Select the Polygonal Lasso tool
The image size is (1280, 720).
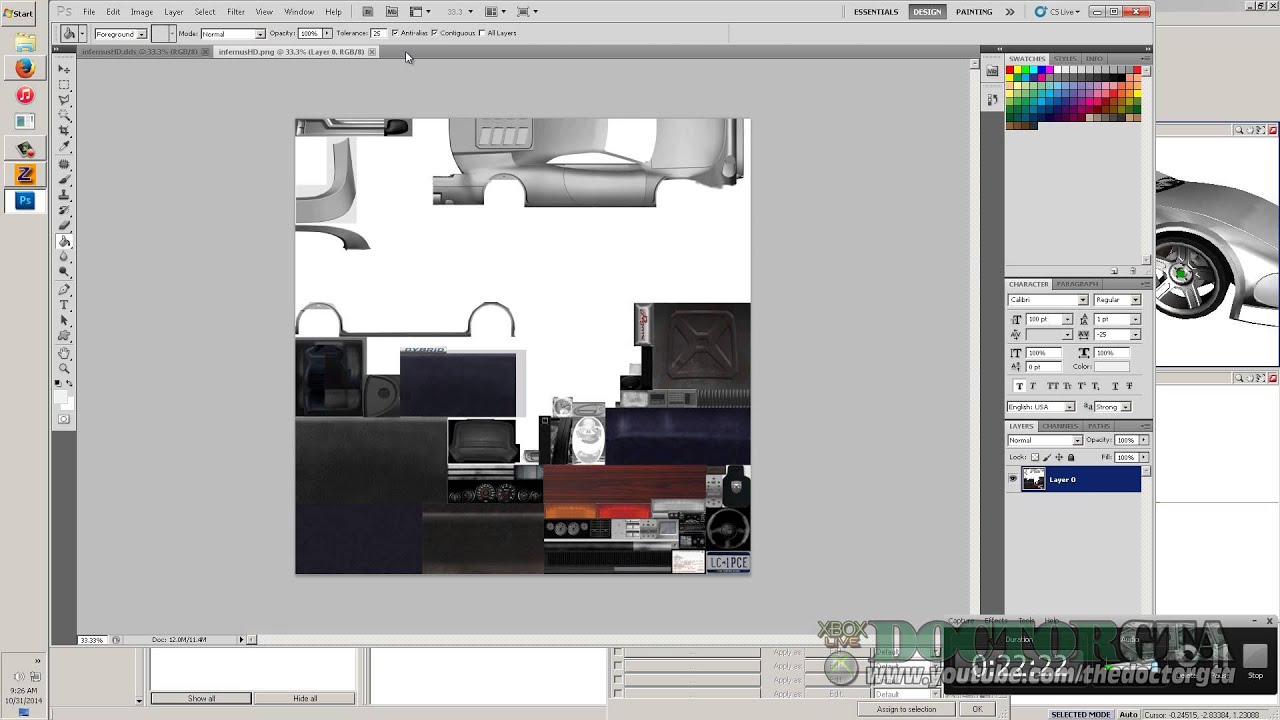click(64, 100)
